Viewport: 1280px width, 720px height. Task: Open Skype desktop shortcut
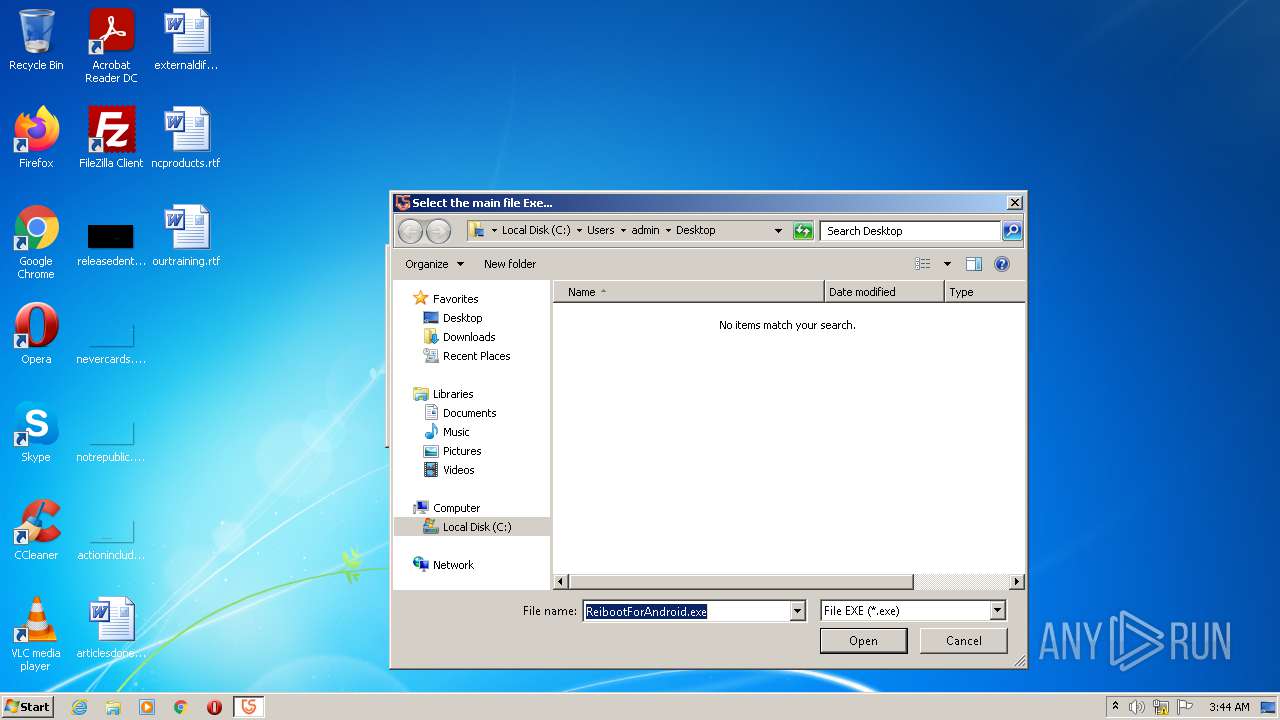coord(36,432)
